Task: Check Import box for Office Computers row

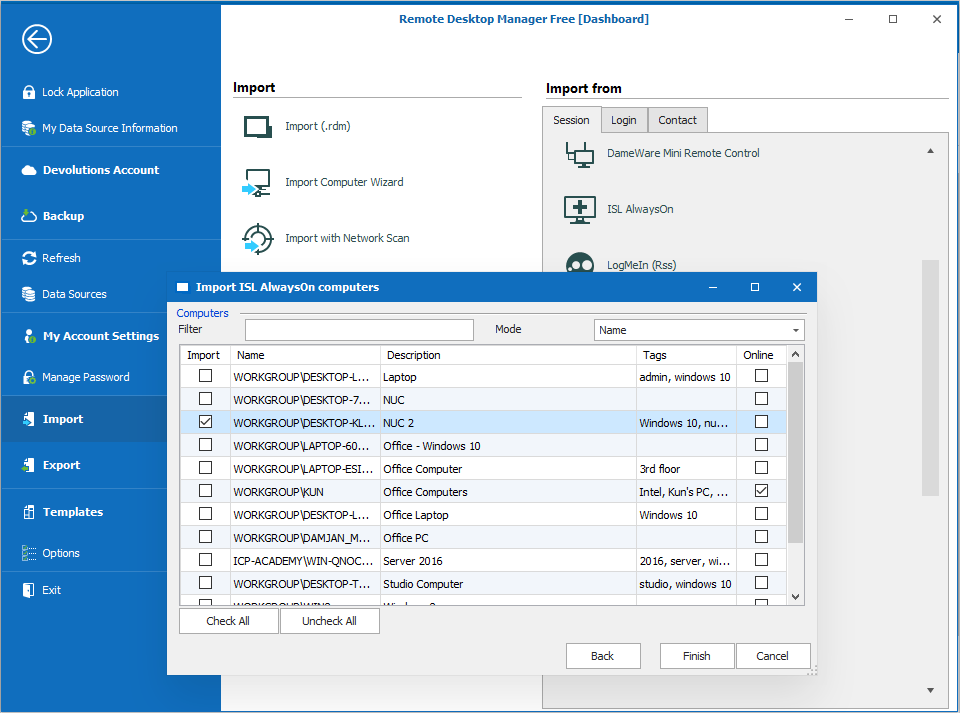Action: pos(205,491)
